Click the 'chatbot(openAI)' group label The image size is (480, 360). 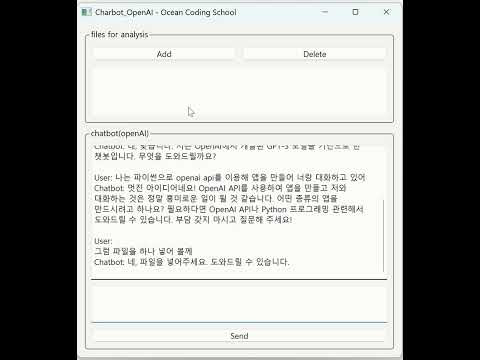[x=120, y=133]
